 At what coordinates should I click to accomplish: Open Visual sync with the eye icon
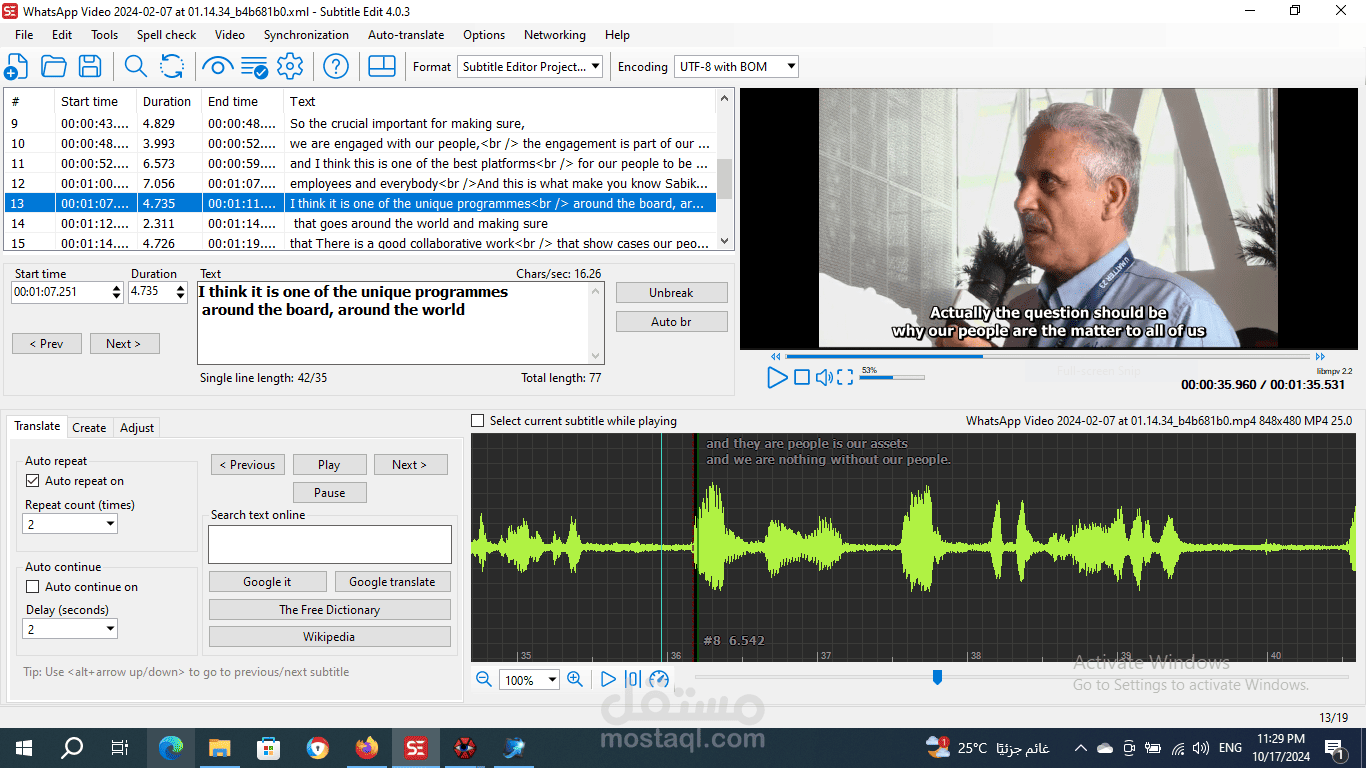click(217, 67)
